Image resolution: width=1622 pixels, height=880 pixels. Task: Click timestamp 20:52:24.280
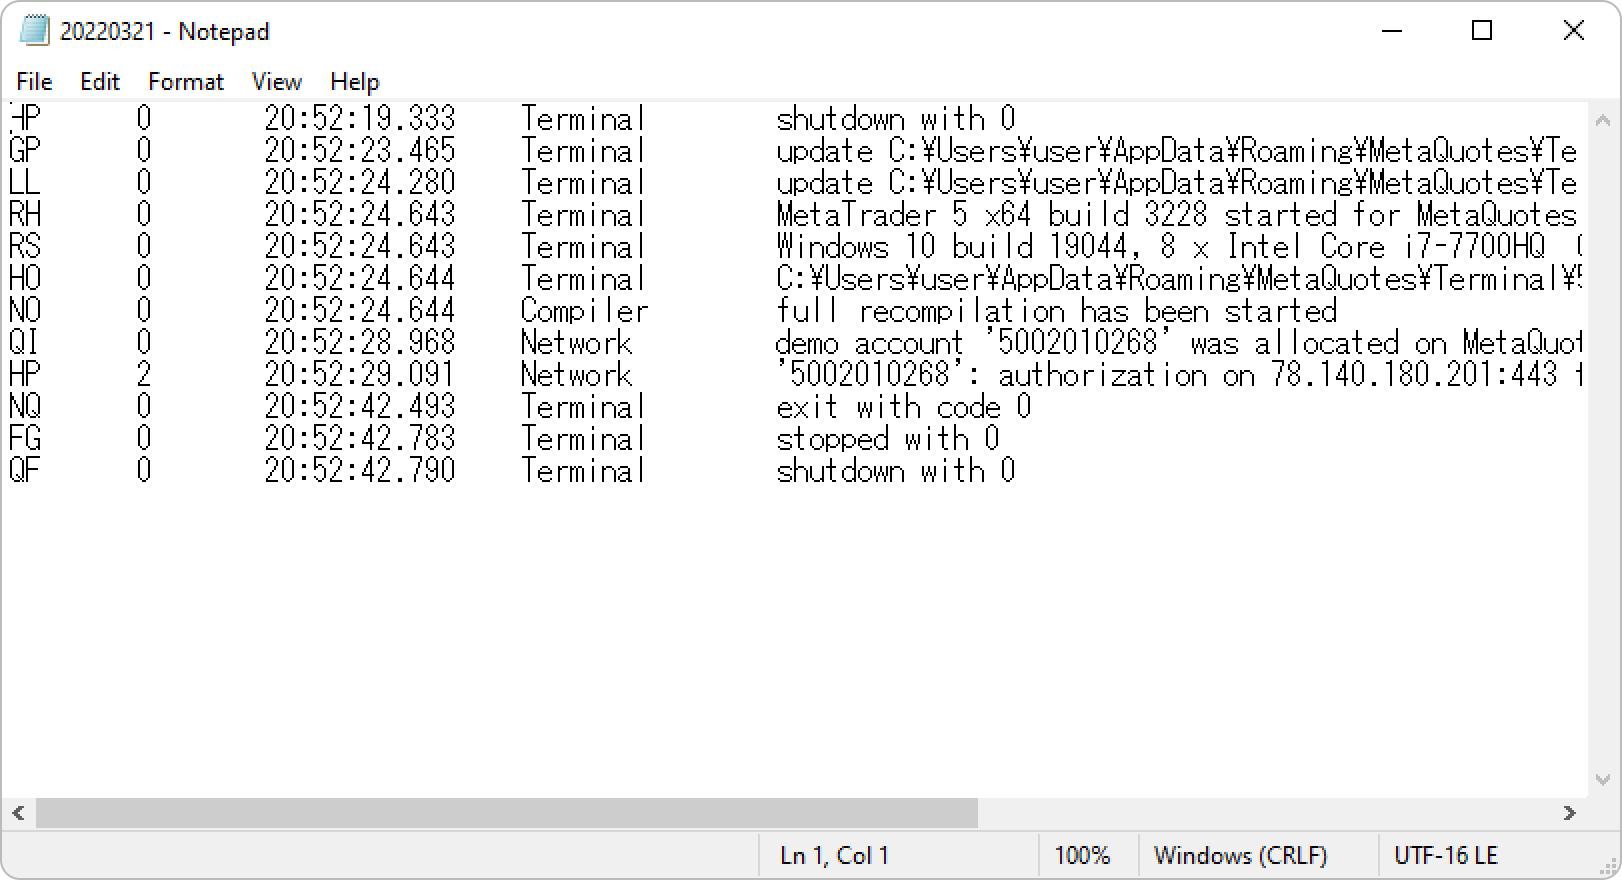tap(360, 183)
